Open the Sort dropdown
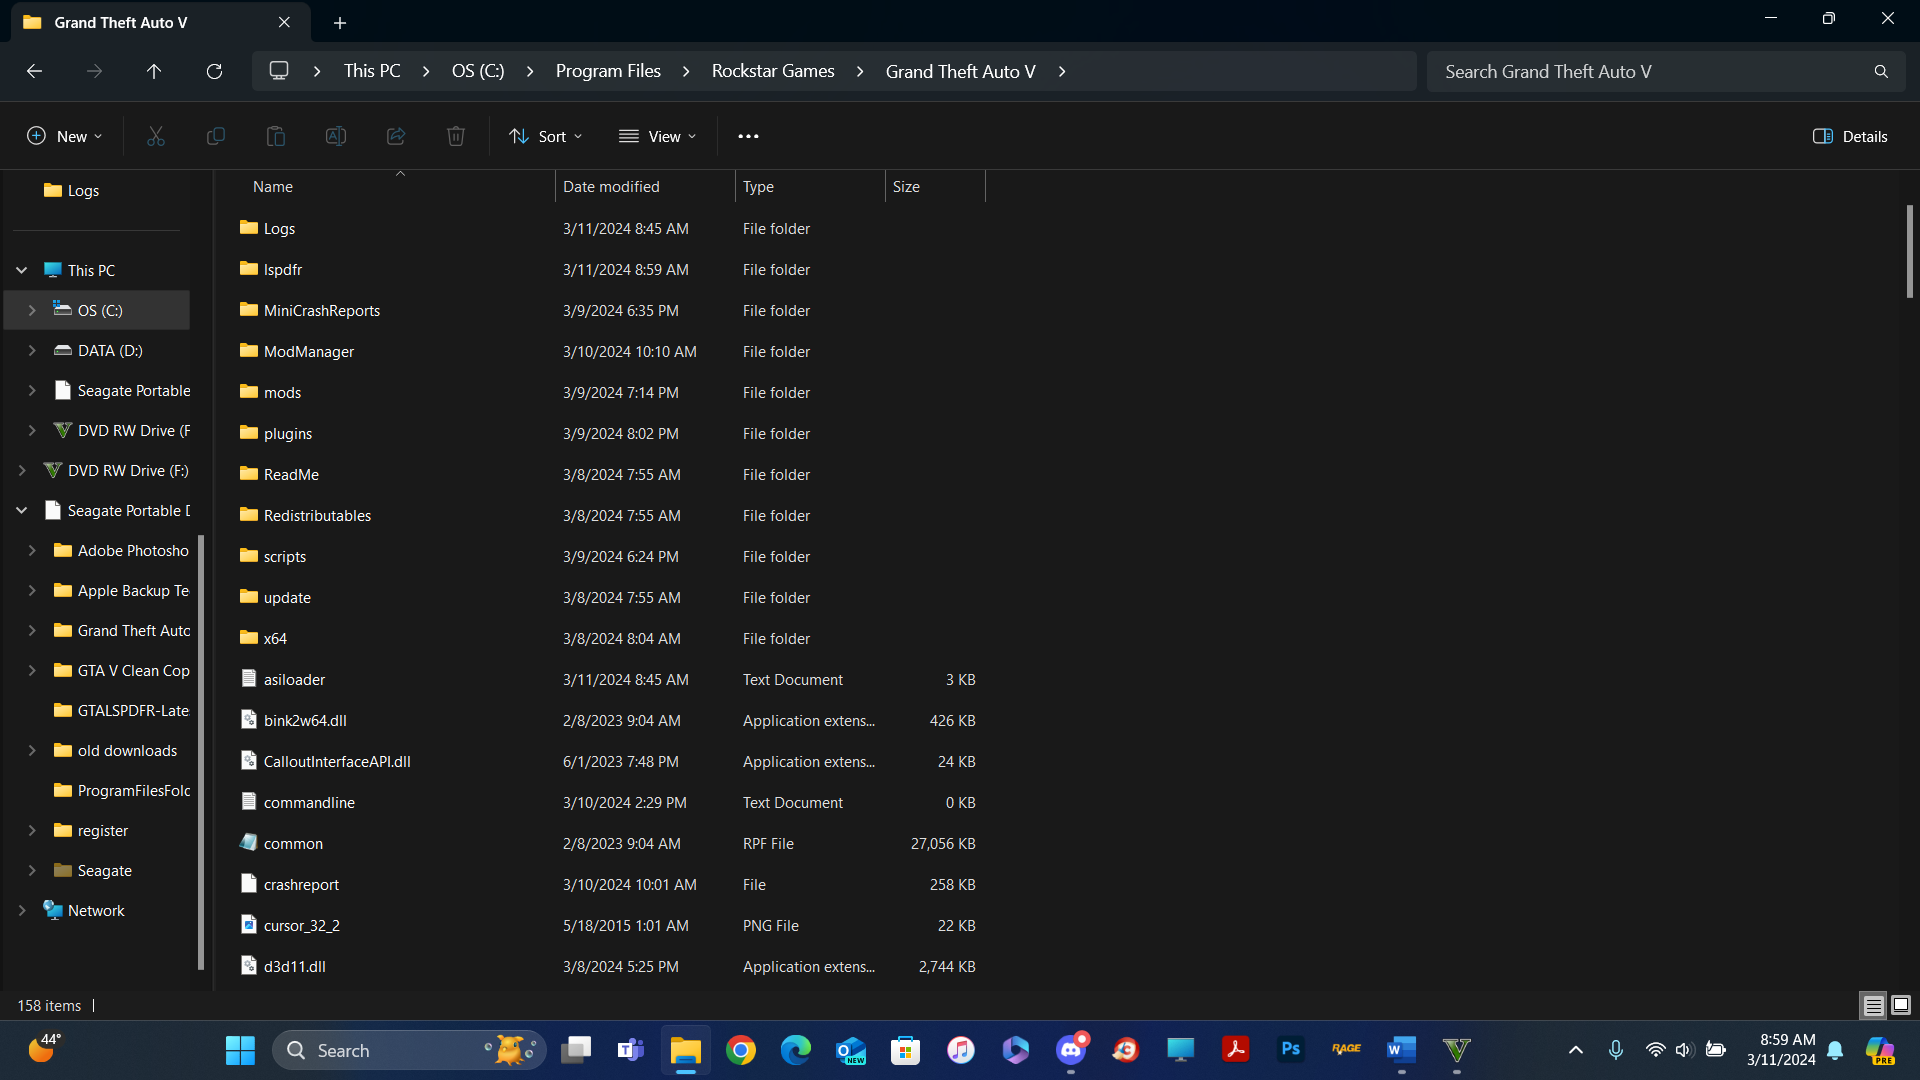 [545, 136]
